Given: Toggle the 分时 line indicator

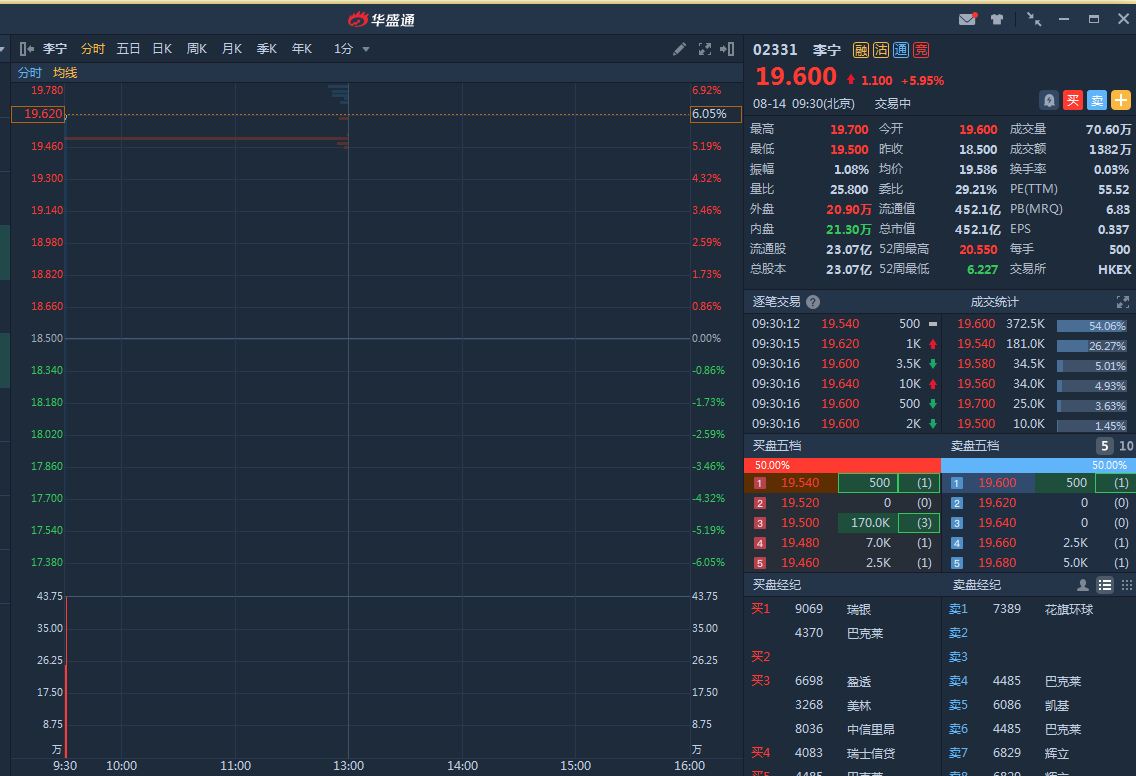Looking at the screenshot, I should coord(30,72).
